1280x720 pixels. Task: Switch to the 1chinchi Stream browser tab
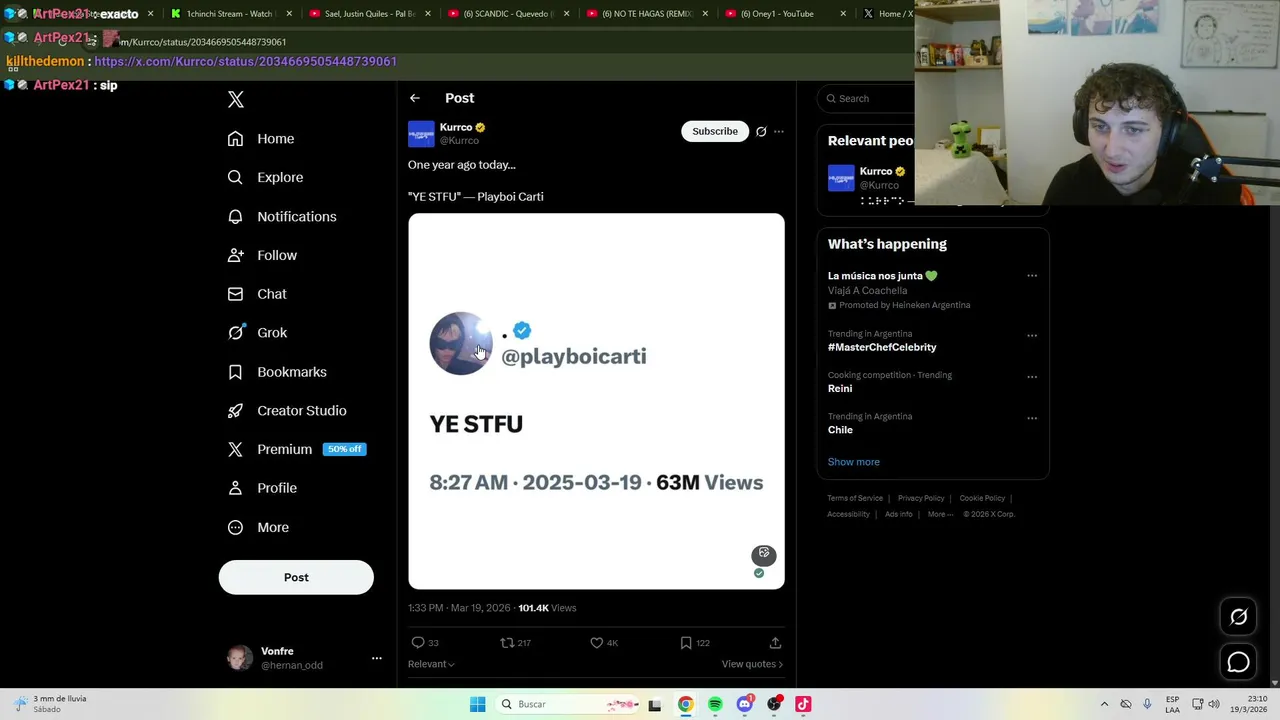point(229,14)
